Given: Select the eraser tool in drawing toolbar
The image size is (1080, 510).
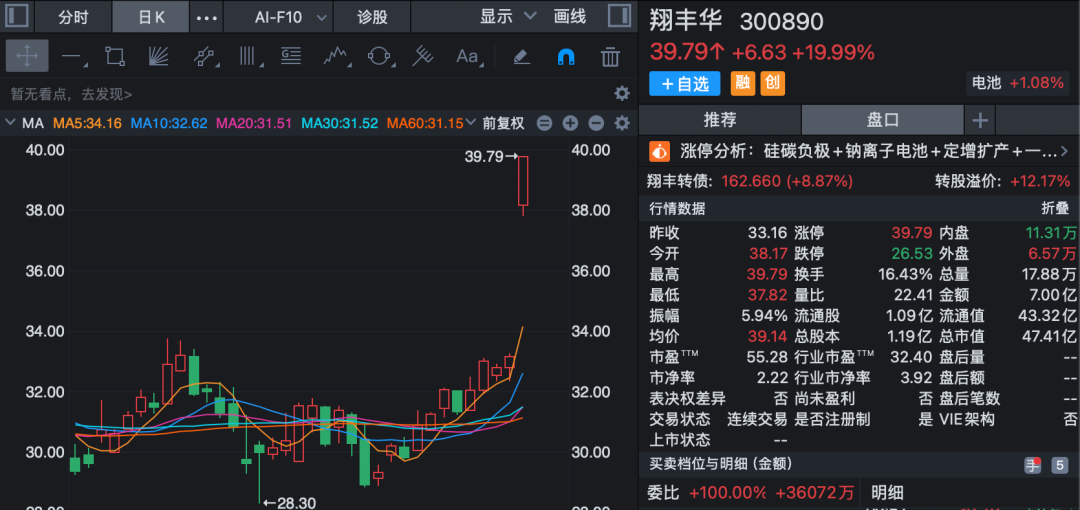Looking at the screenshot, I should (x=520, y=56).
